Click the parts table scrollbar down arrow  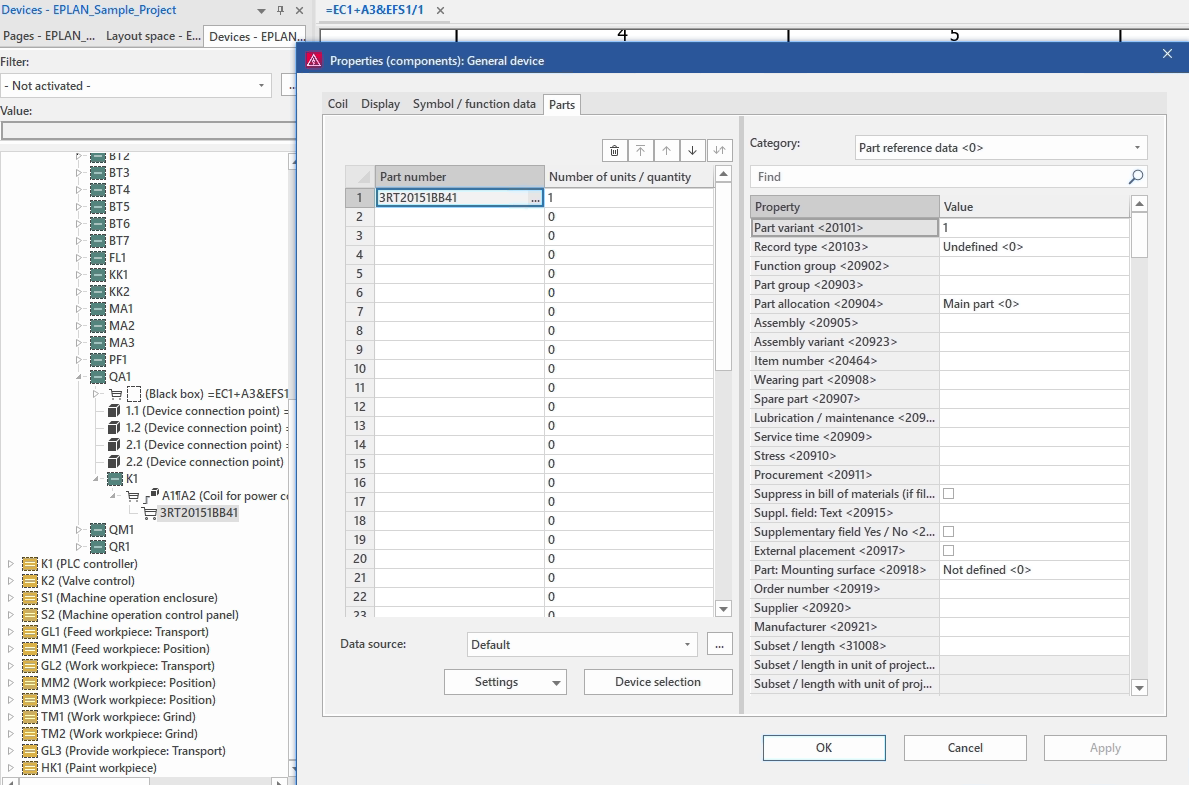coord(723,609)
